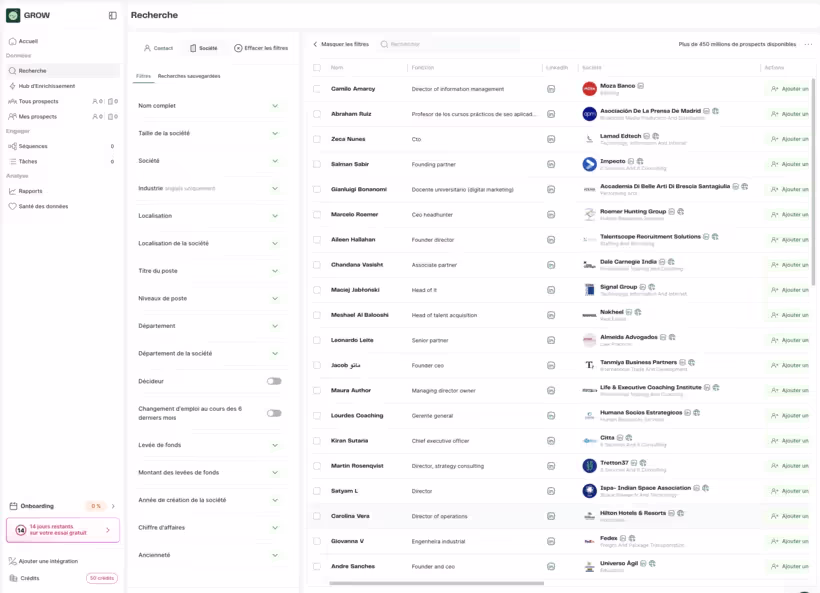
Task: Click the GROW logo icon
Action: (x=13, y=15)
